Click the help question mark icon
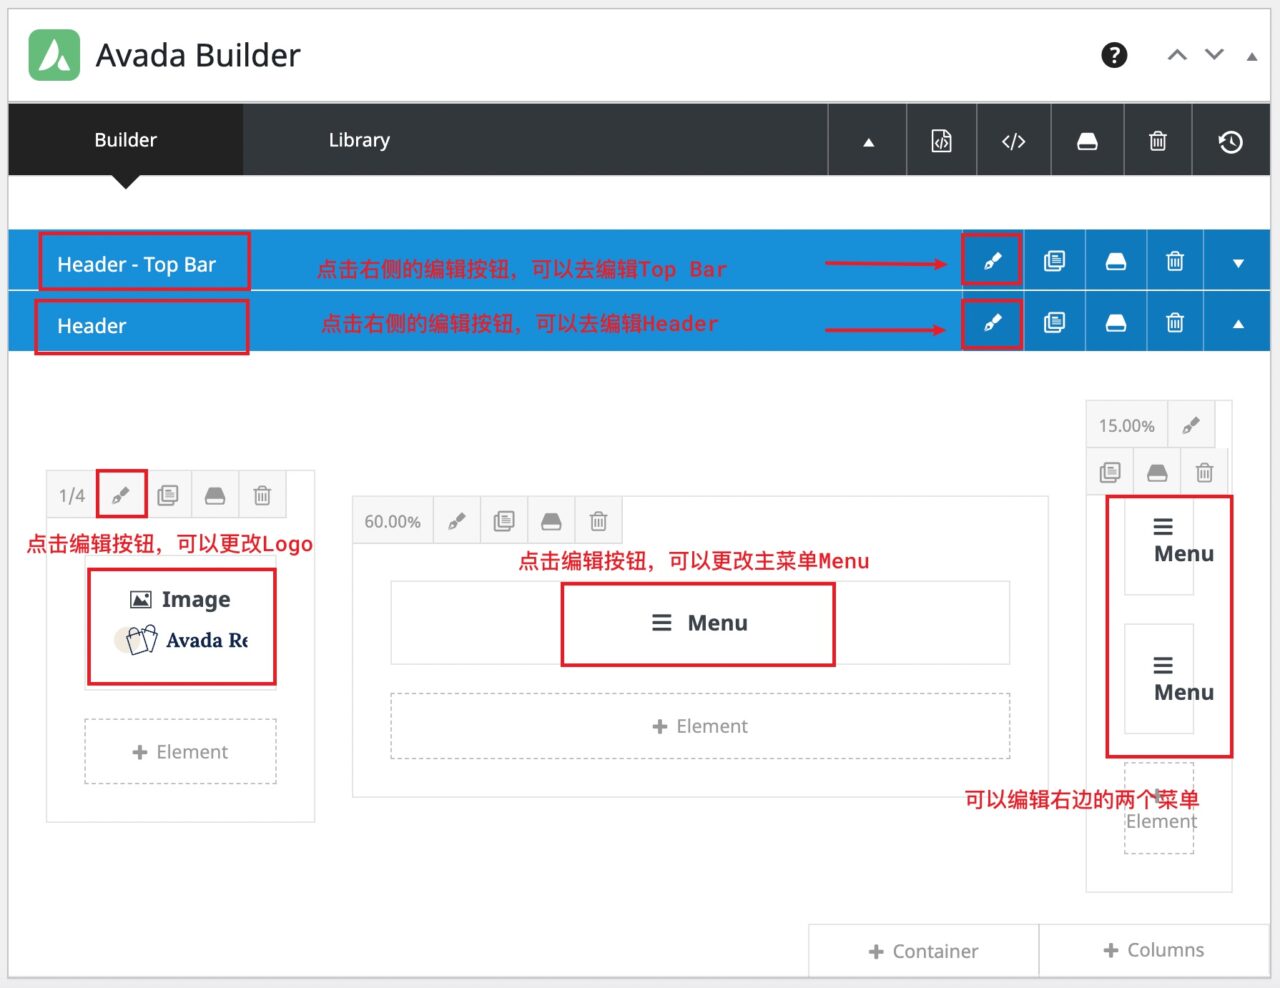This screenshot has width=1280, height=988. pos(1114,55)
